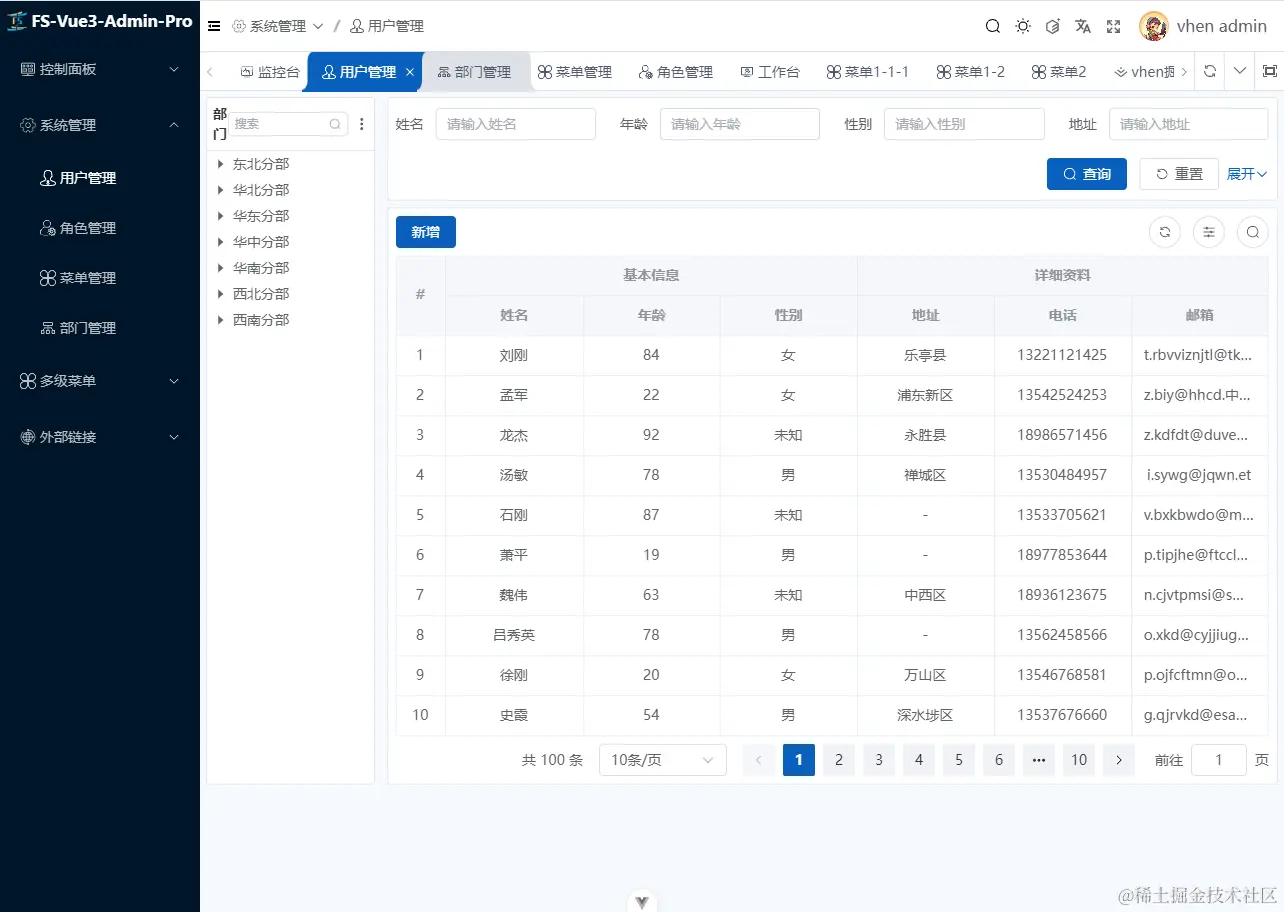This screenshot has height=912, width=1284.
Task: Open the 系统管理 breadcrumb dropdown
Action: [x=278, y=26]
